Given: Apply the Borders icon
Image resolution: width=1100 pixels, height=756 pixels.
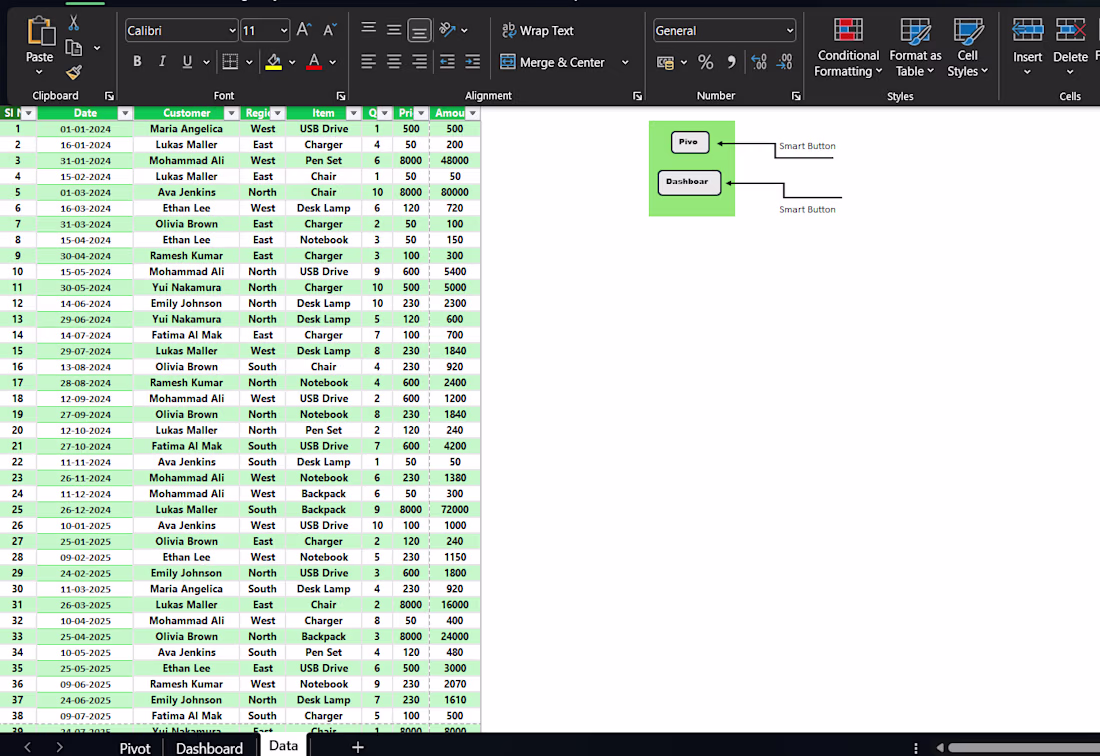Looking at the screenshot, I should coord(230,62).
